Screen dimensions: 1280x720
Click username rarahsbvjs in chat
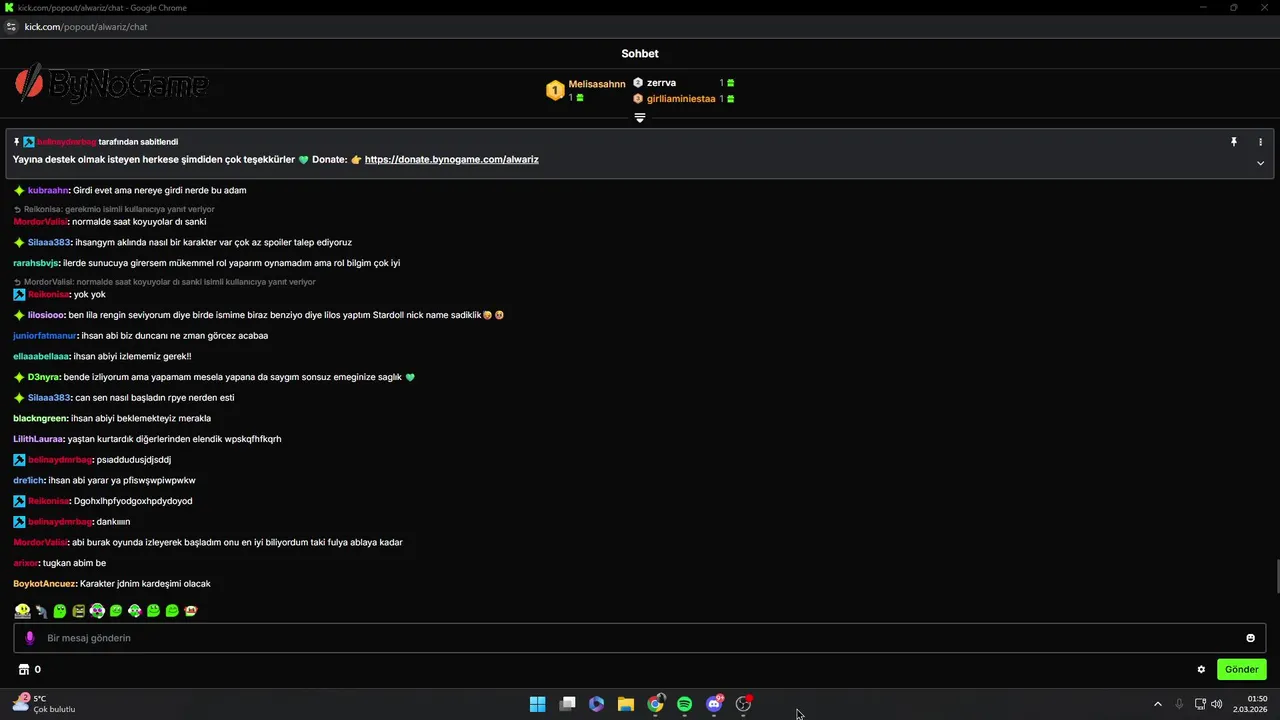(36, 263)
